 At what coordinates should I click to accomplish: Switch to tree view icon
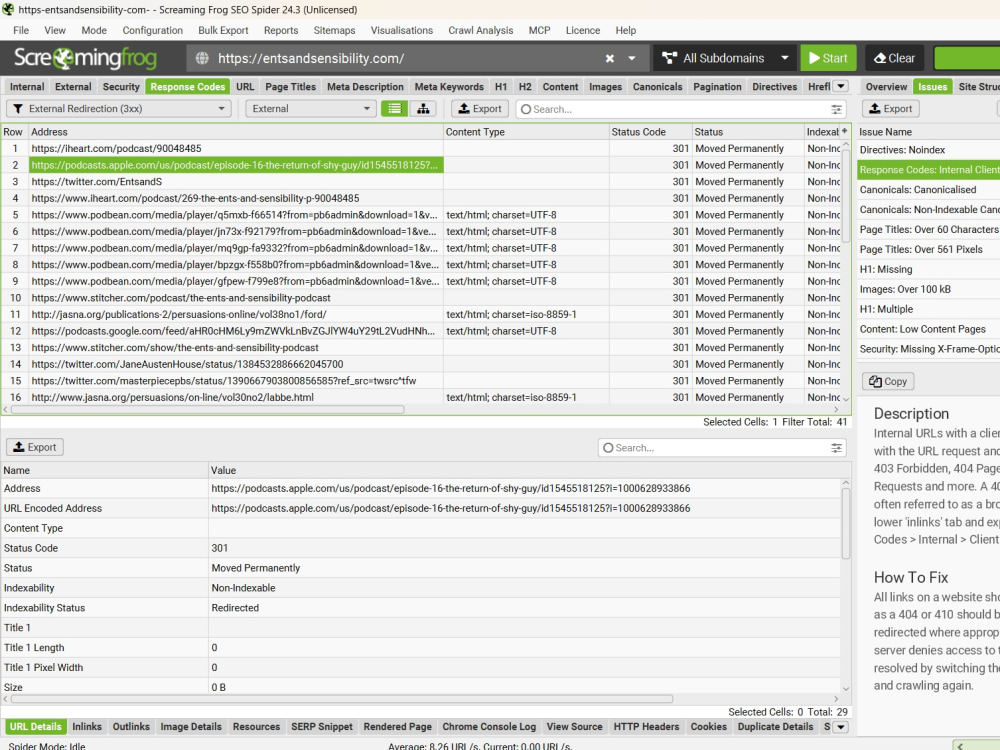pos(423,108)
